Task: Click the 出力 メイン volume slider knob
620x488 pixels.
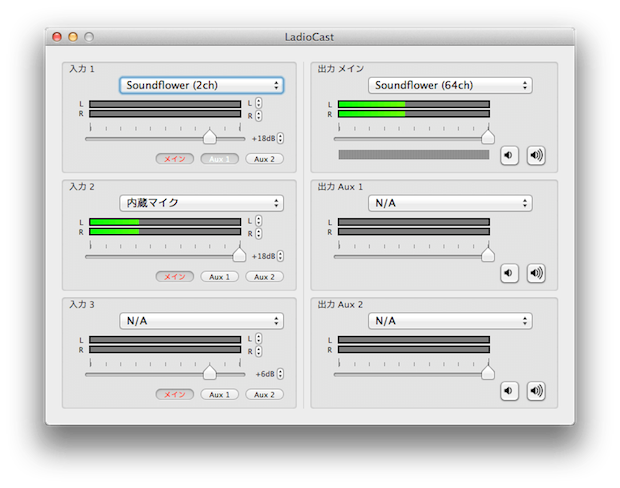Action: point(488,135)
